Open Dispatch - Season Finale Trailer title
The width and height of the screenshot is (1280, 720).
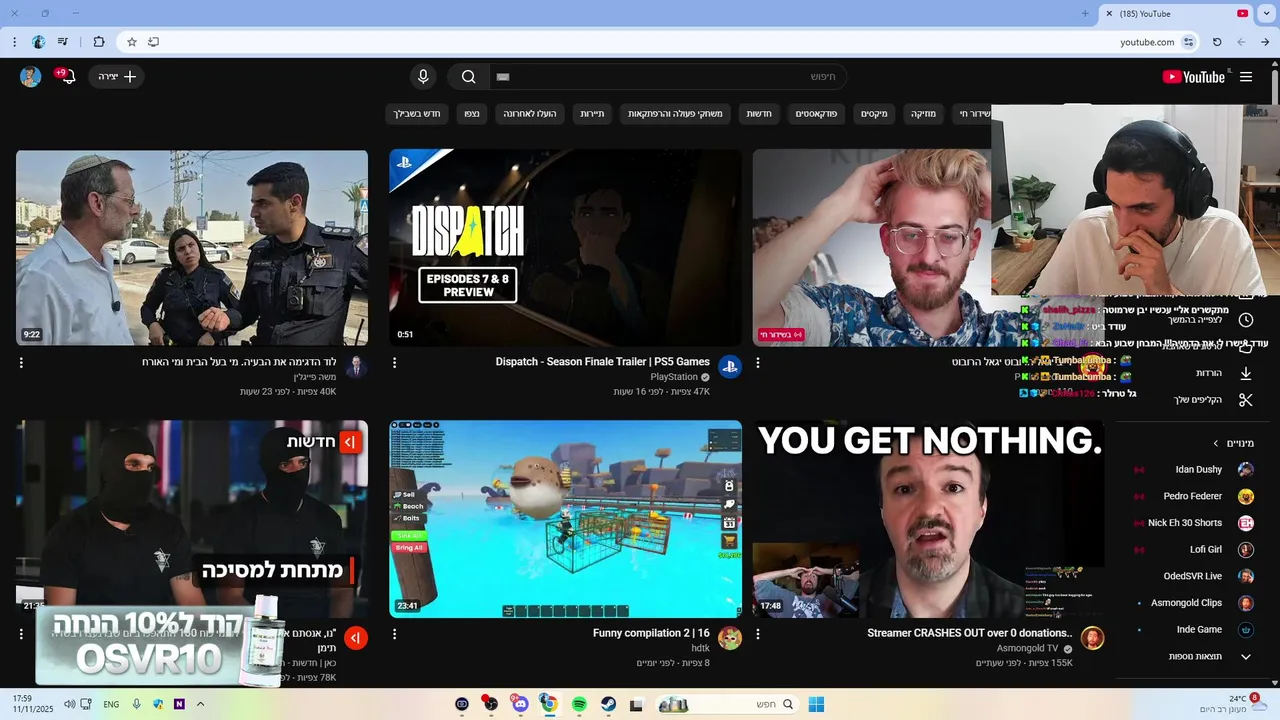pos(602,362)
